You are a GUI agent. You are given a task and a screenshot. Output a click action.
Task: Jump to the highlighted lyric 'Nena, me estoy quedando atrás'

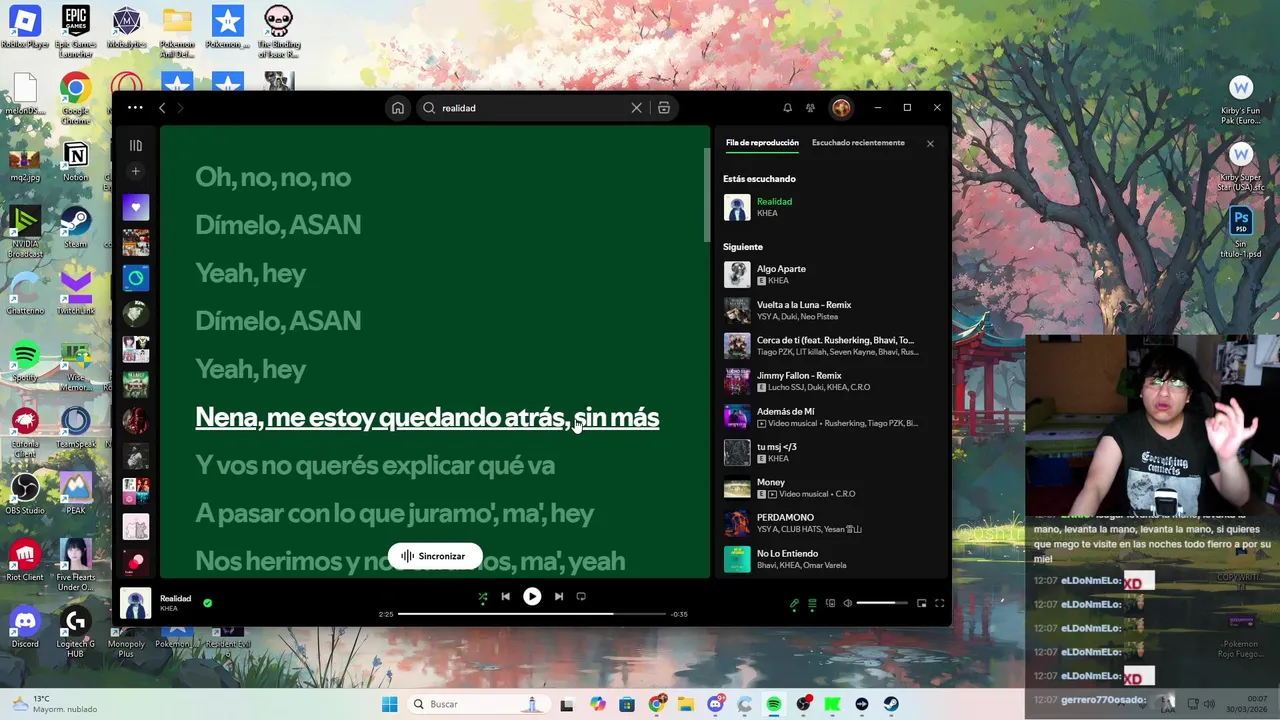(x=427, y=418)
